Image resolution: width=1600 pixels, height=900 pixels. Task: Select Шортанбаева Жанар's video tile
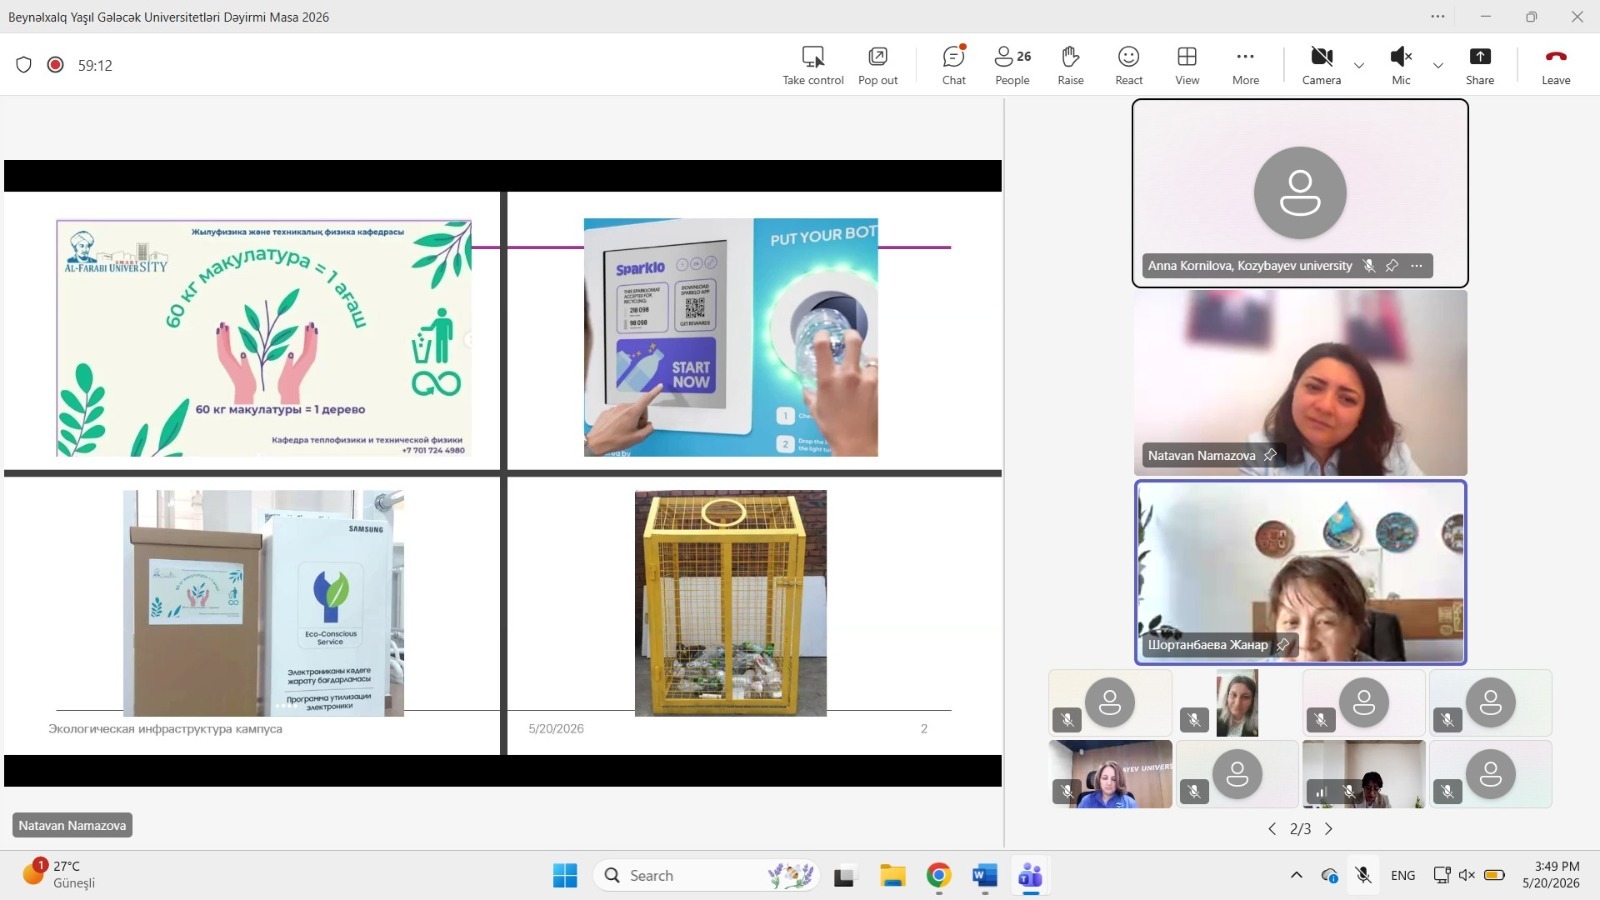pyautogui.click(x=1300, y=573)
